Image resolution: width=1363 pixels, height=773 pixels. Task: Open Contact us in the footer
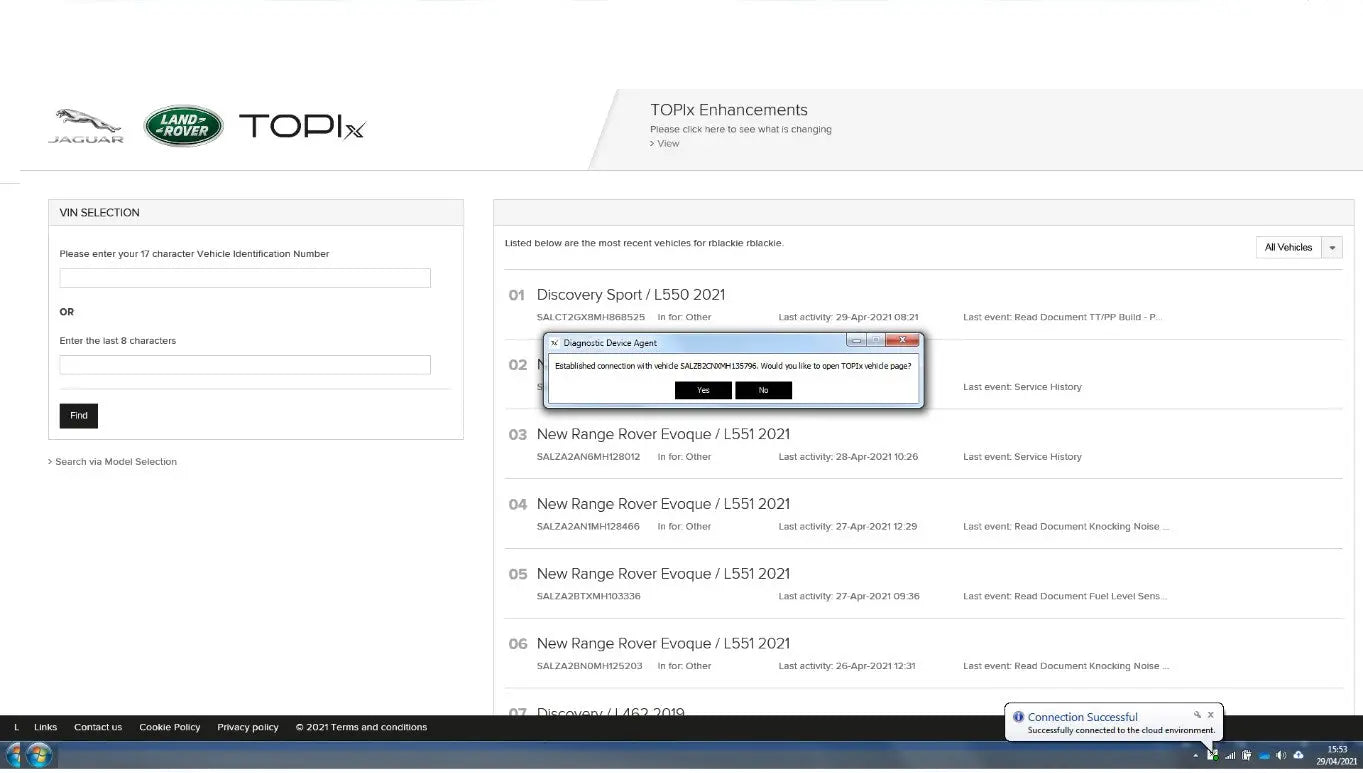[x=98, y=727]
